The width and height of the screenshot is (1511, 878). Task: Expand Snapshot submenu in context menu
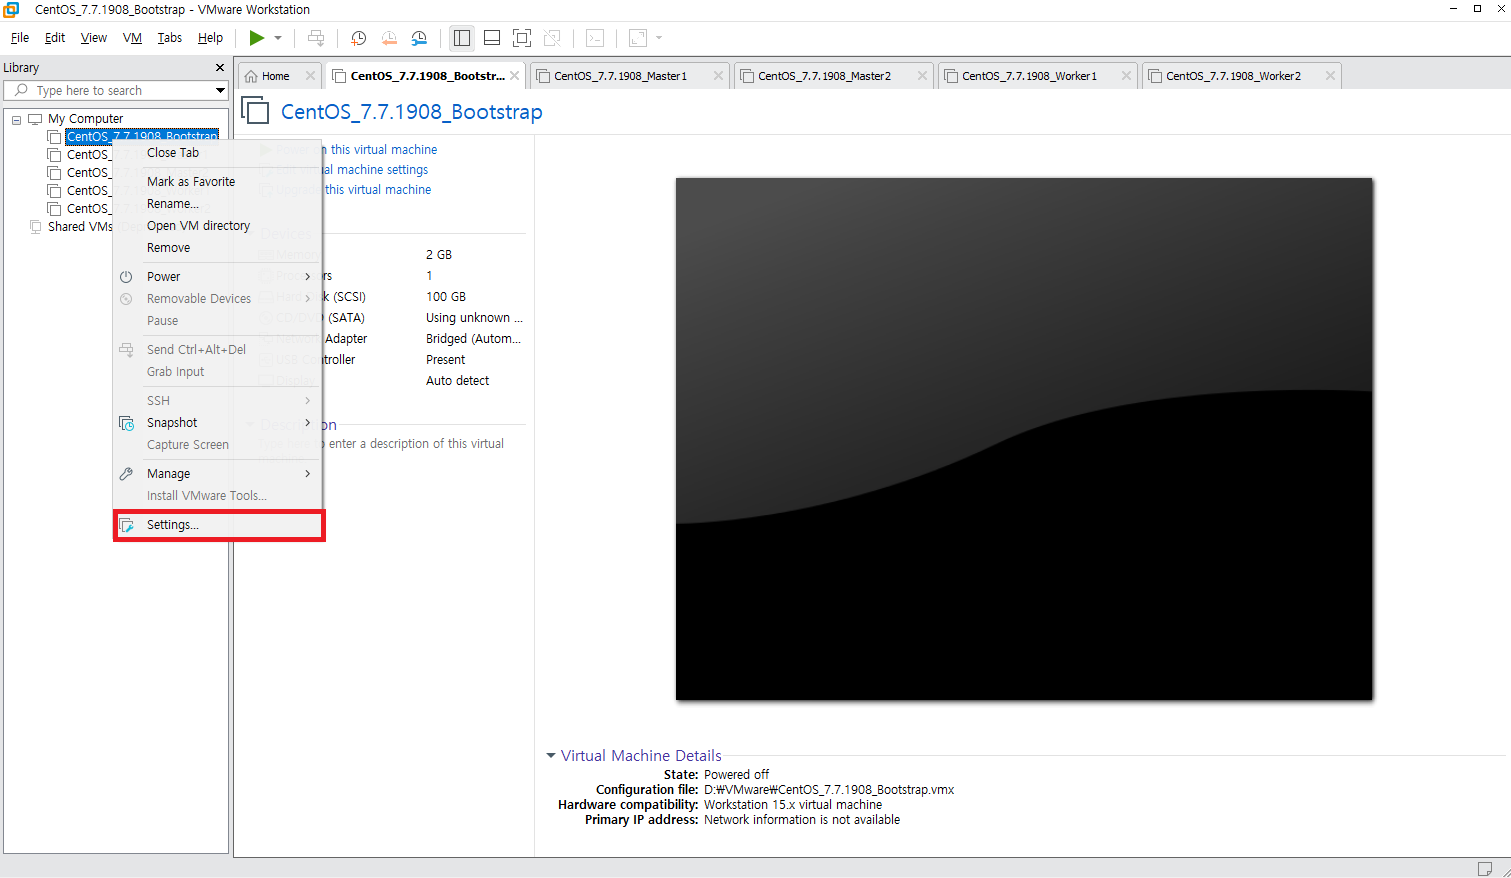(x=218, y=423)
